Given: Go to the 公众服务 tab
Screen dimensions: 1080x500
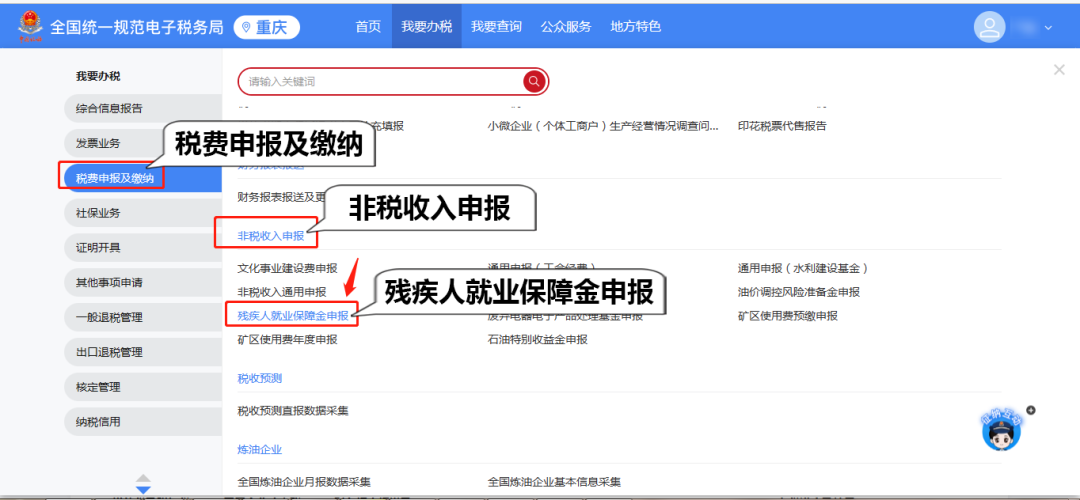Looking at the screenshot, I should pyautogui.click(x=566, y=27).
